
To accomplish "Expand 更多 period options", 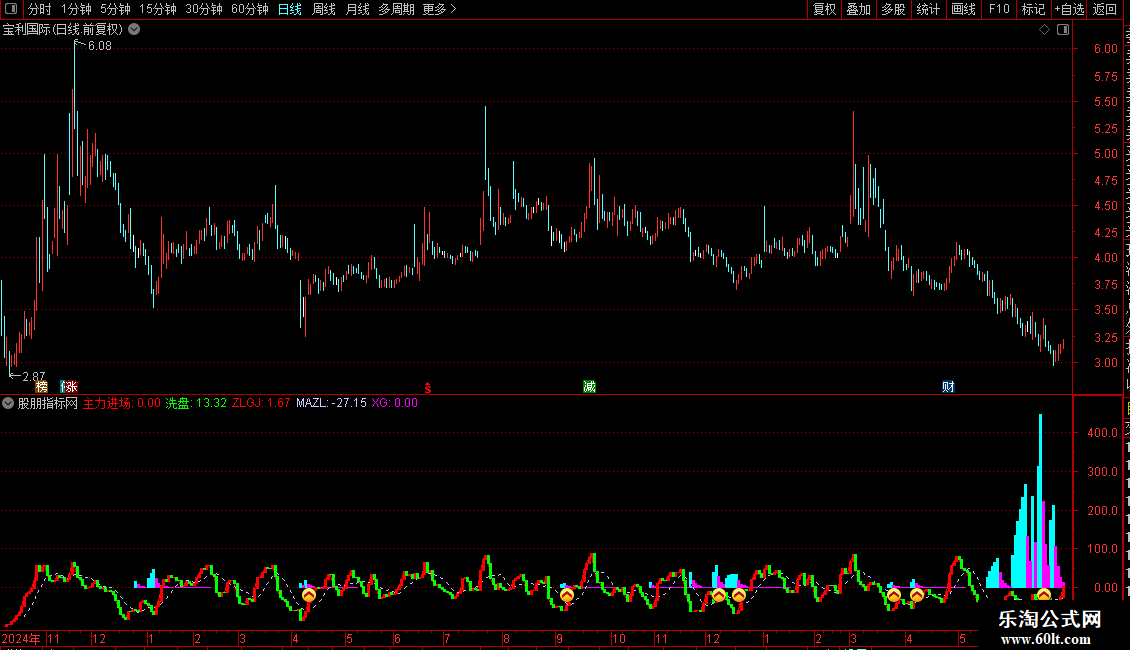I will [x=440, y=9].
